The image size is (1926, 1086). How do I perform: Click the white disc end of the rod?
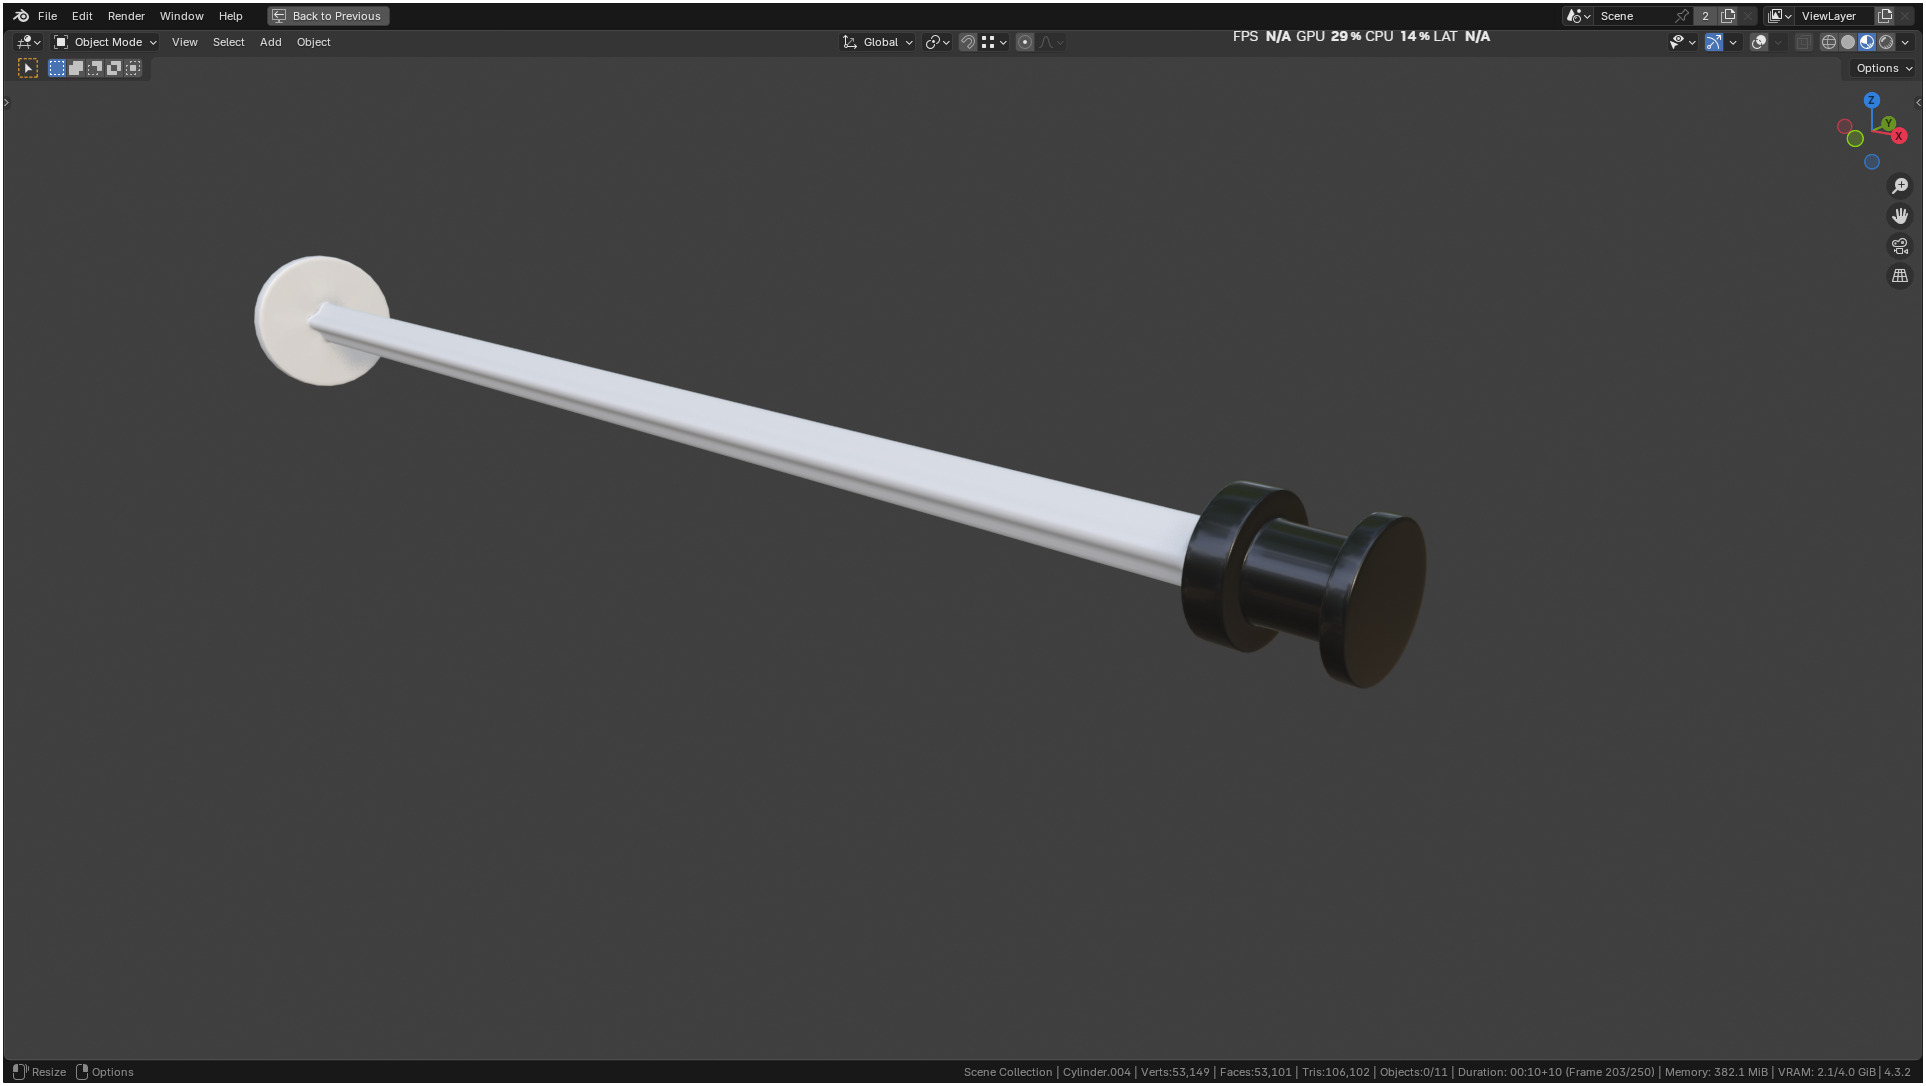click(321, 320)
